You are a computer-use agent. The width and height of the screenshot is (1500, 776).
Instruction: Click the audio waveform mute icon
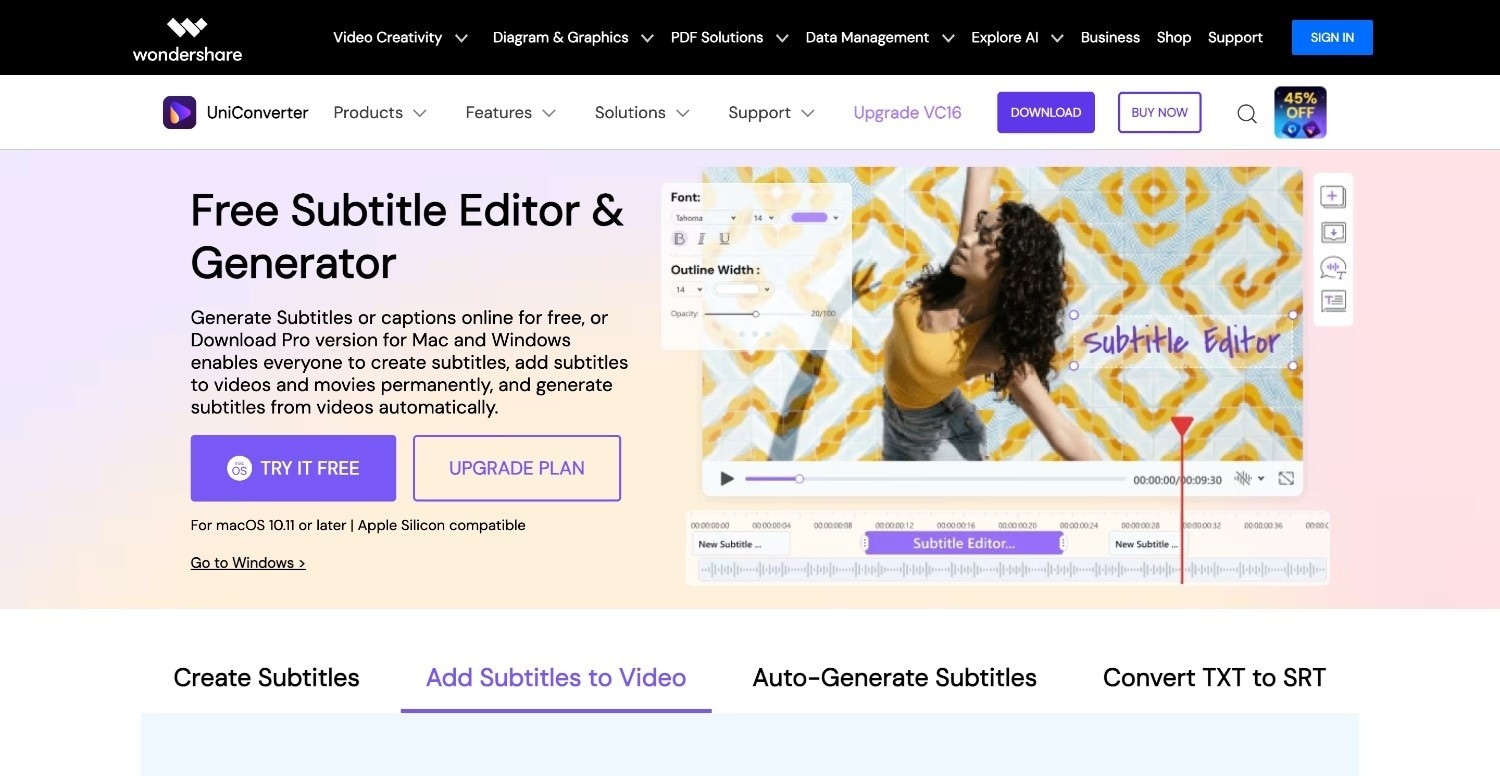coord(1243,479)
